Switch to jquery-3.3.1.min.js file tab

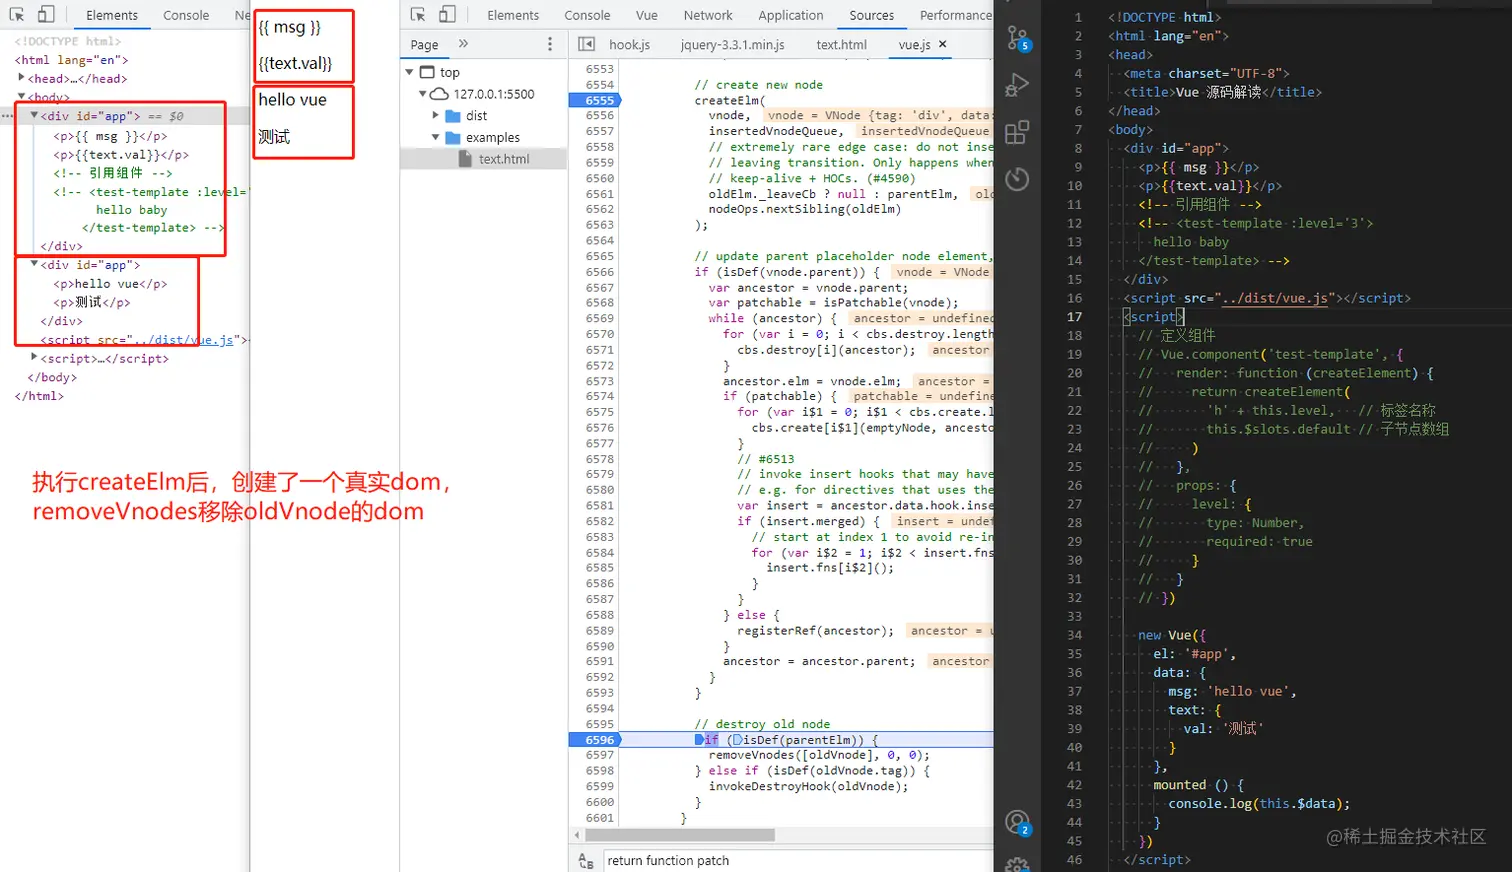[732, 44]
